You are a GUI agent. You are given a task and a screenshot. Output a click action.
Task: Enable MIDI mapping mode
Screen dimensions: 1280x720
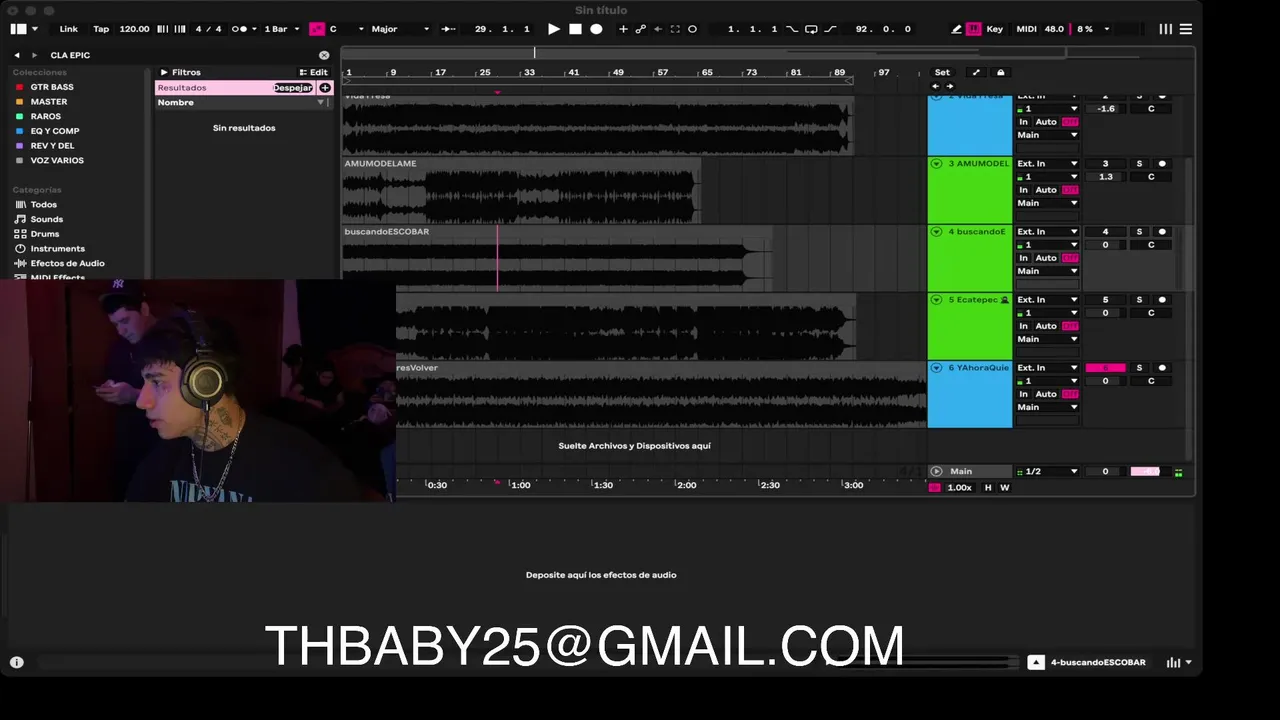[1026, 29]
